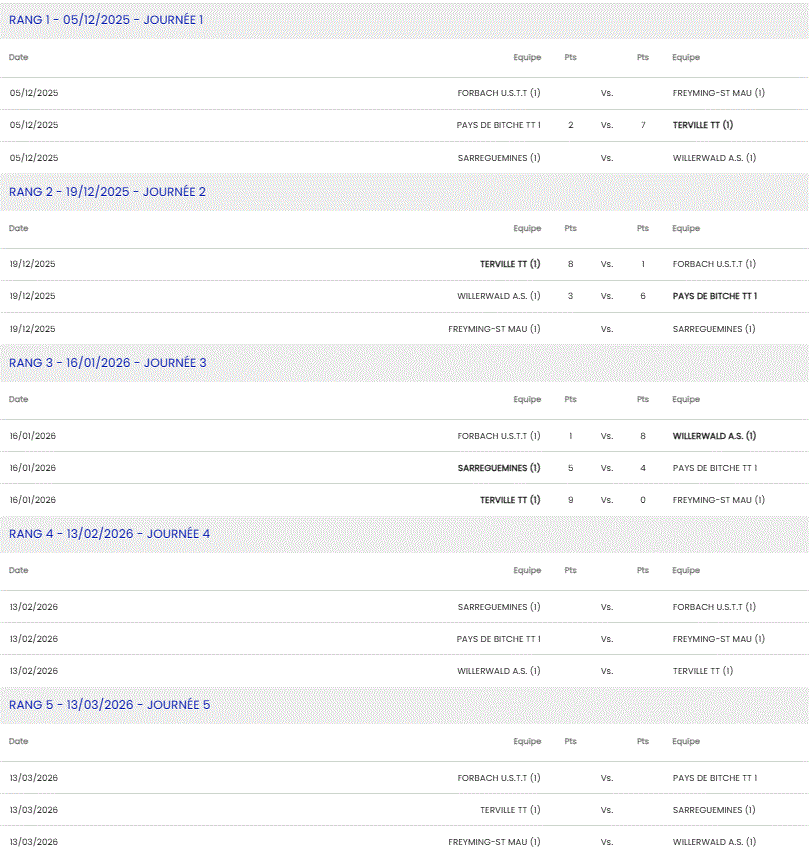The width and height of the screenshot is (809, 864).
Task: Open bold PAYS DE BITCHE TT 1 in Journée 2
Action: (714, 296)
